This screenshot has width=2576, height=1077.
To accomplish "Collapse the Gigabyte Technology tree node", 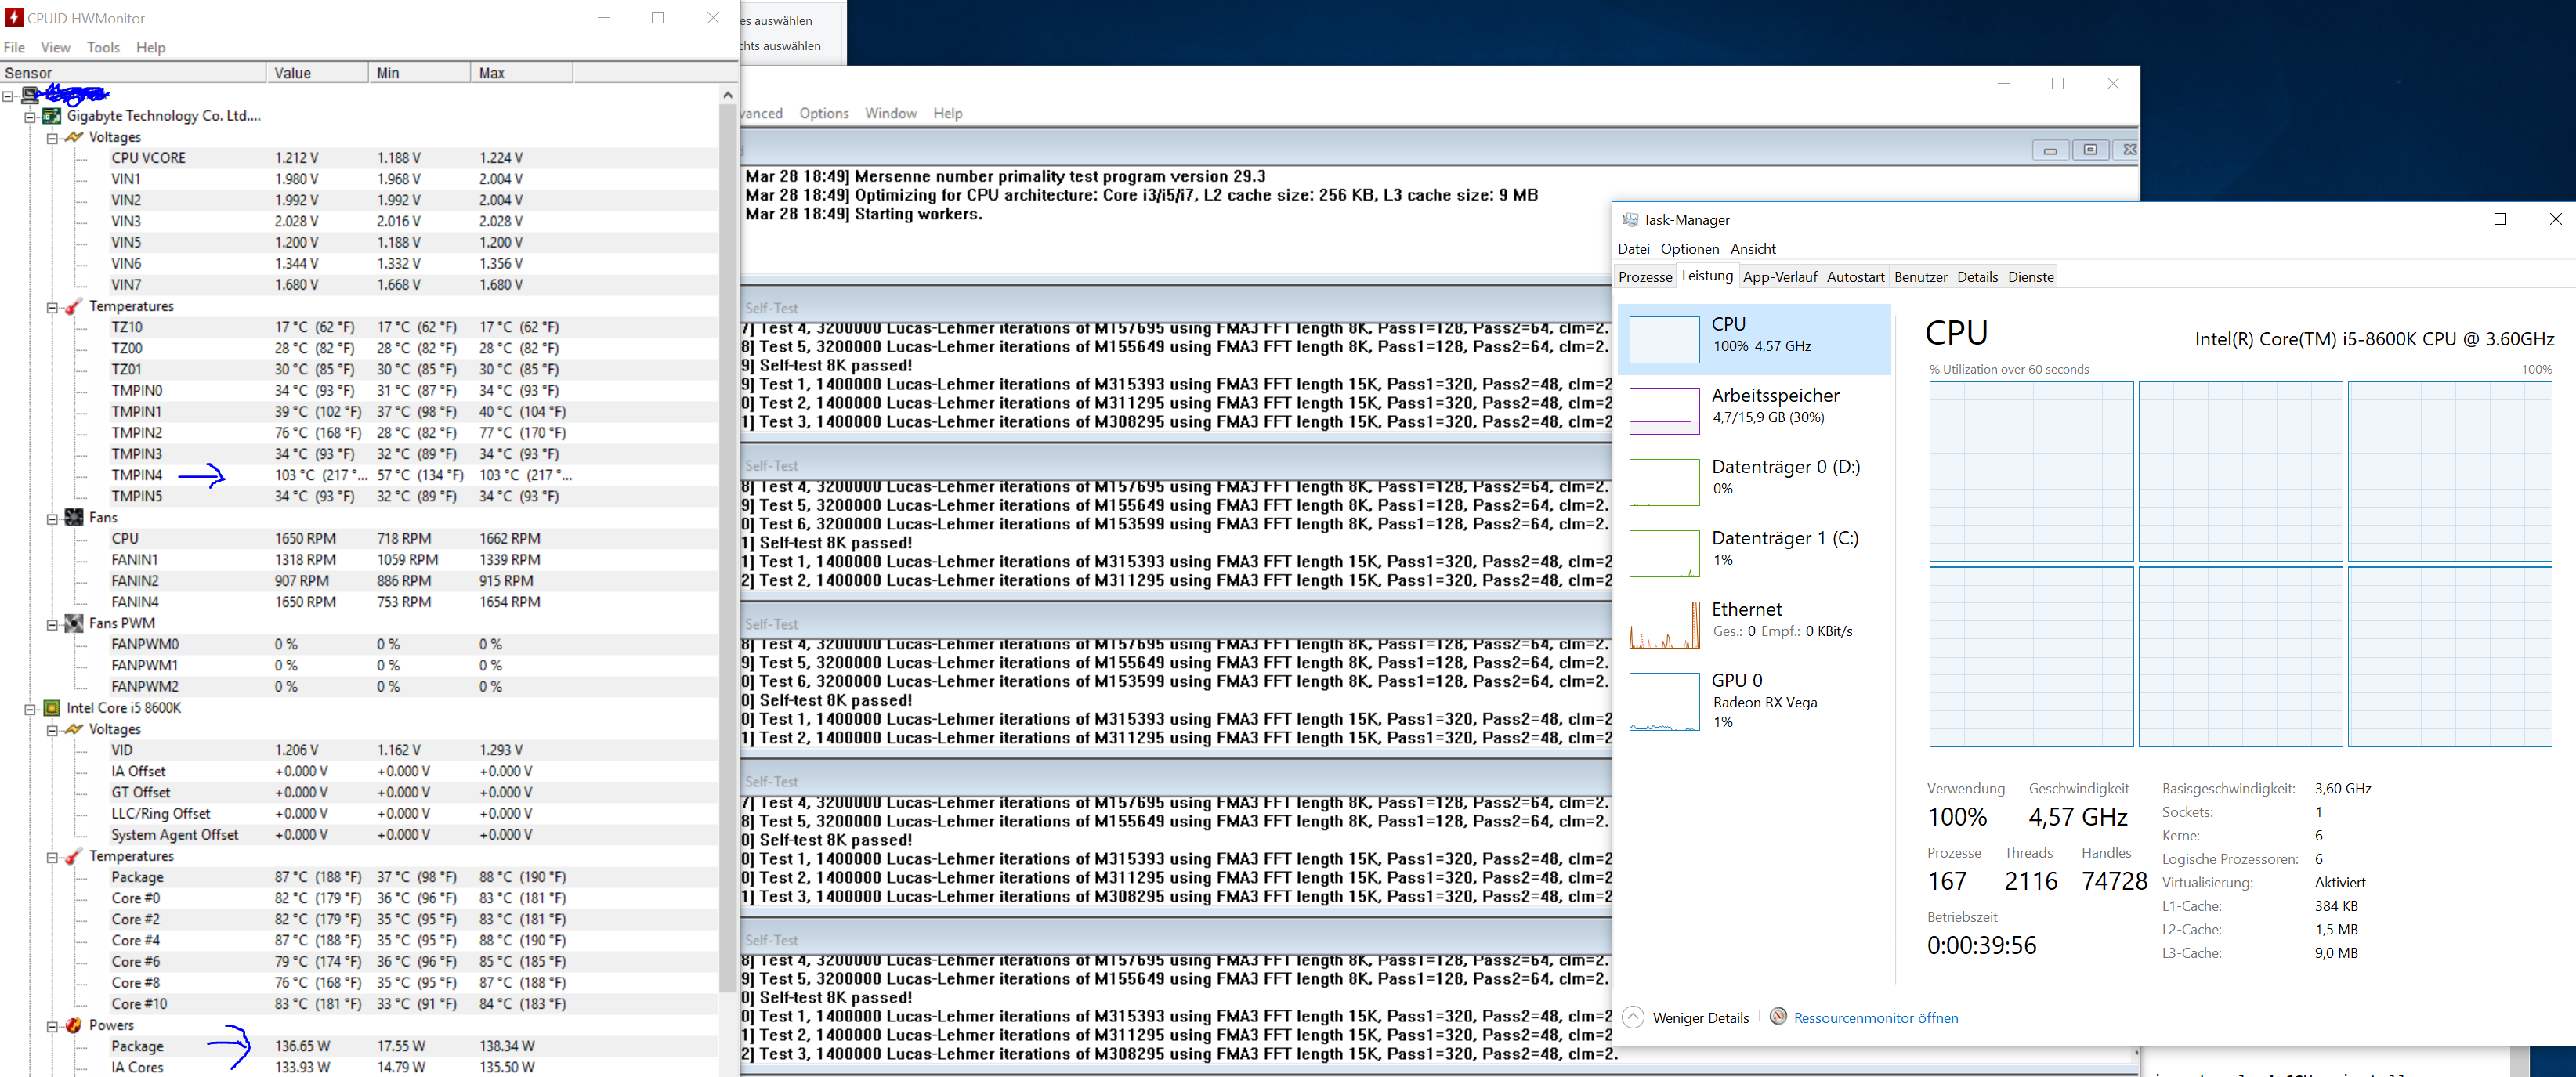I will point(30,117).
